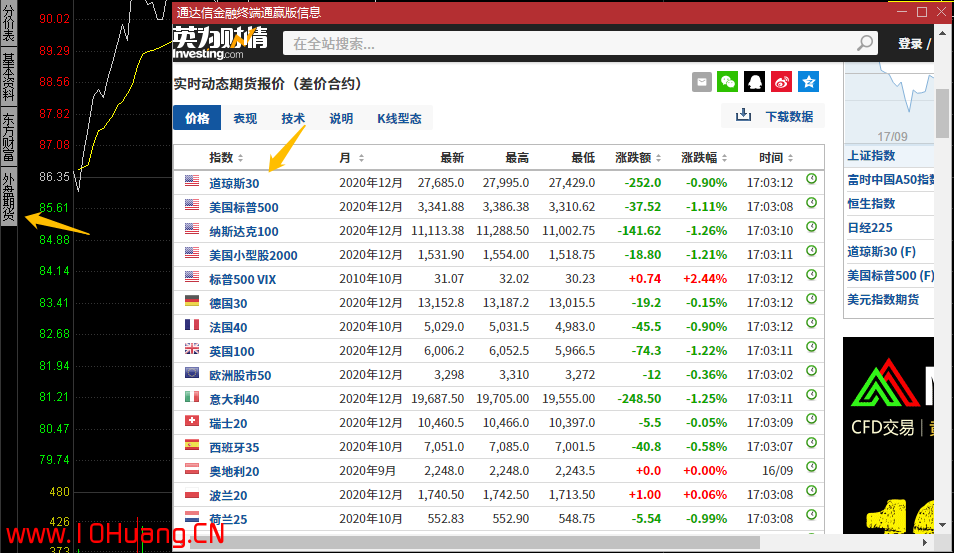Screen dimensions: 954x553
Task: Sort table by 涨跌额 column
Action: click(x=638, y=158)
